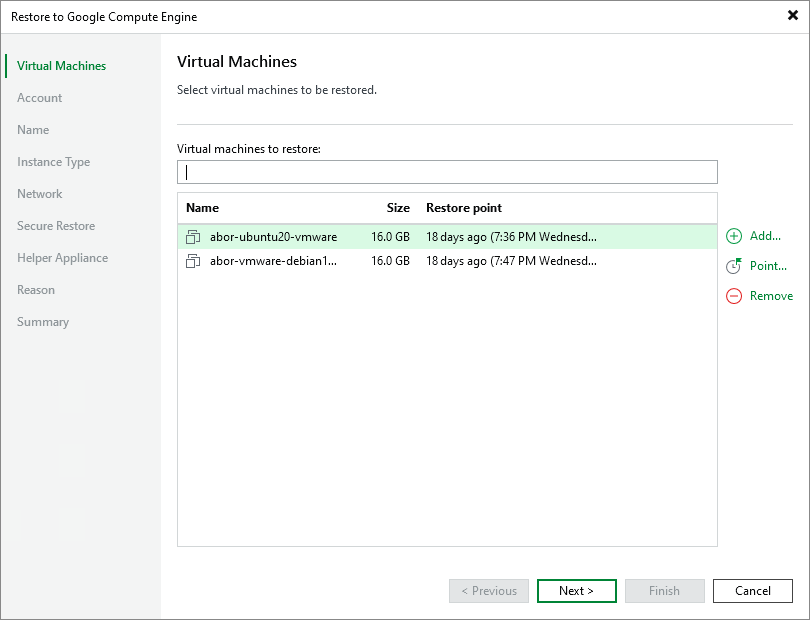Switch to the Instance Type step

[53, 162]
